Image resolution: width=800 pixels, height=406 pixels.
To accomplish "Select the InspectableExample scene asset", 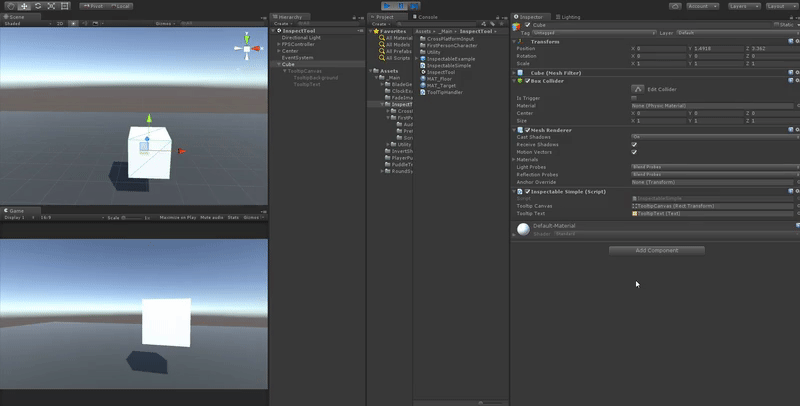I will (447, 59).
